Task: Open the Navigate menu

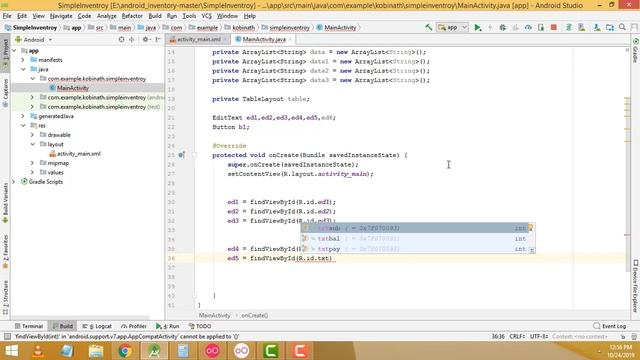Action: point(61,16)
